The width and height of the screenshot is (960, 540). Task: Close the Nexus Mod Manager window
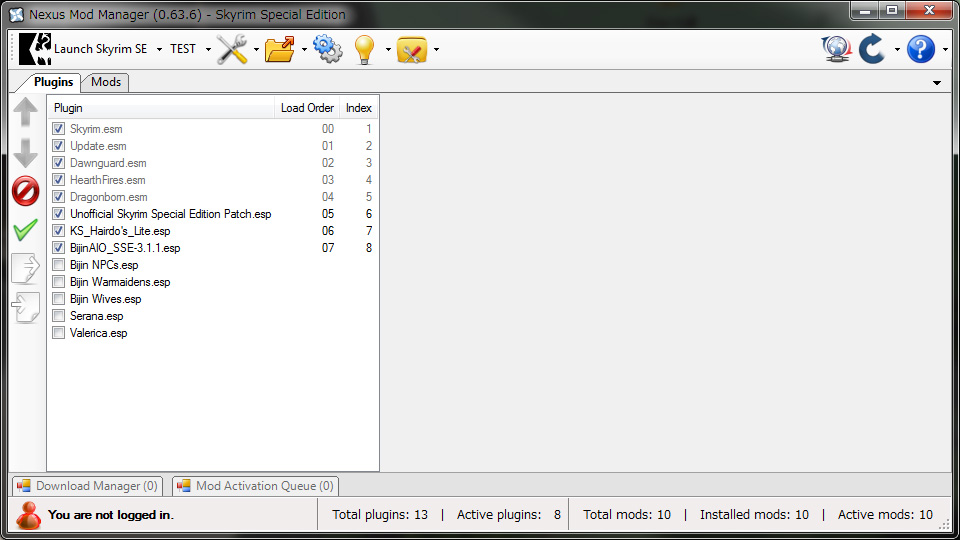point(929,10)
